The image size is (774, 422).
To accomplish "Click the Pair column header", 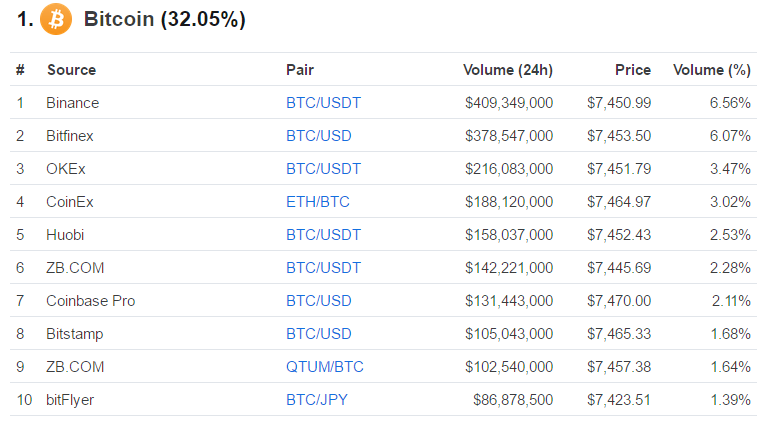I will click(300, 70).
